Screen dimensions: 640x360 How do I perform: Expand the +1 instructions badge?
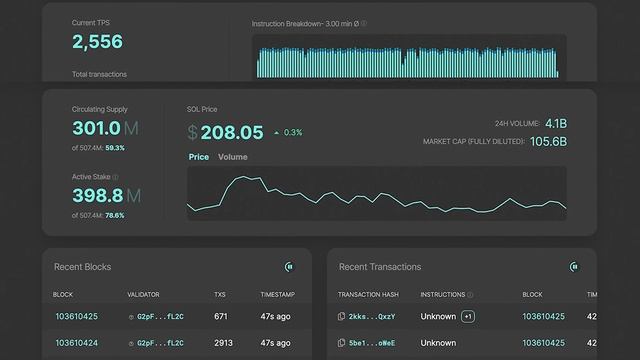click(468, 316)
